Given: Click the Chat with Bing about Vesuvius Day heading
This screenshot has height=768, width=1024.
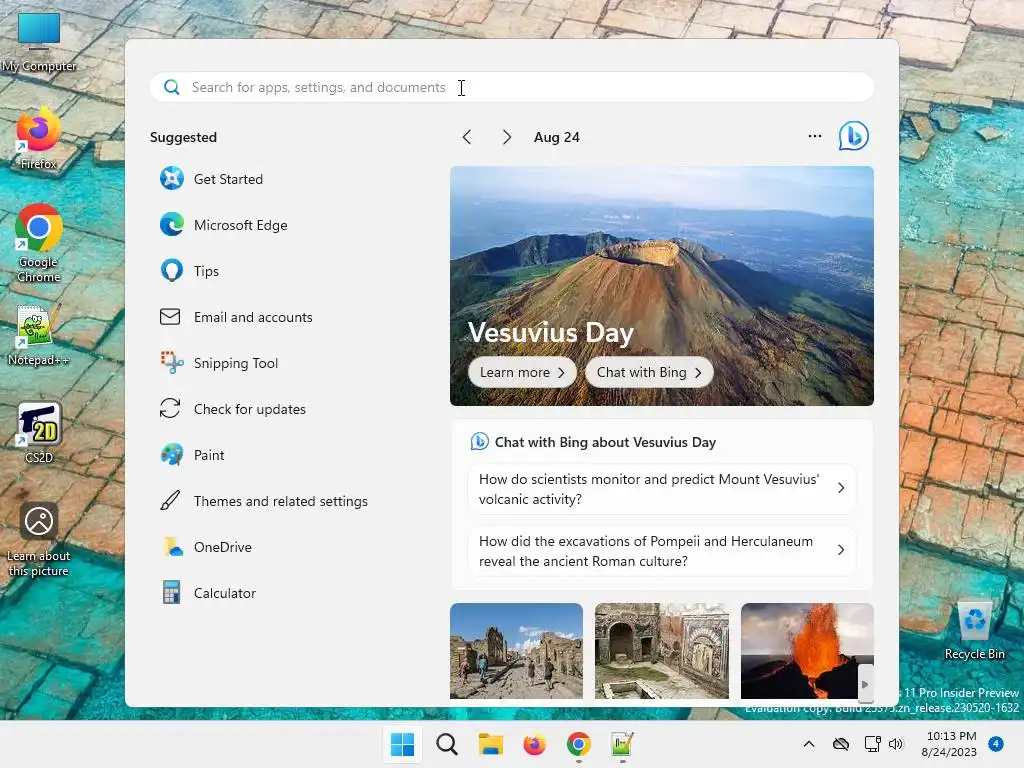Looking at the screenshot, I should 605,442.
